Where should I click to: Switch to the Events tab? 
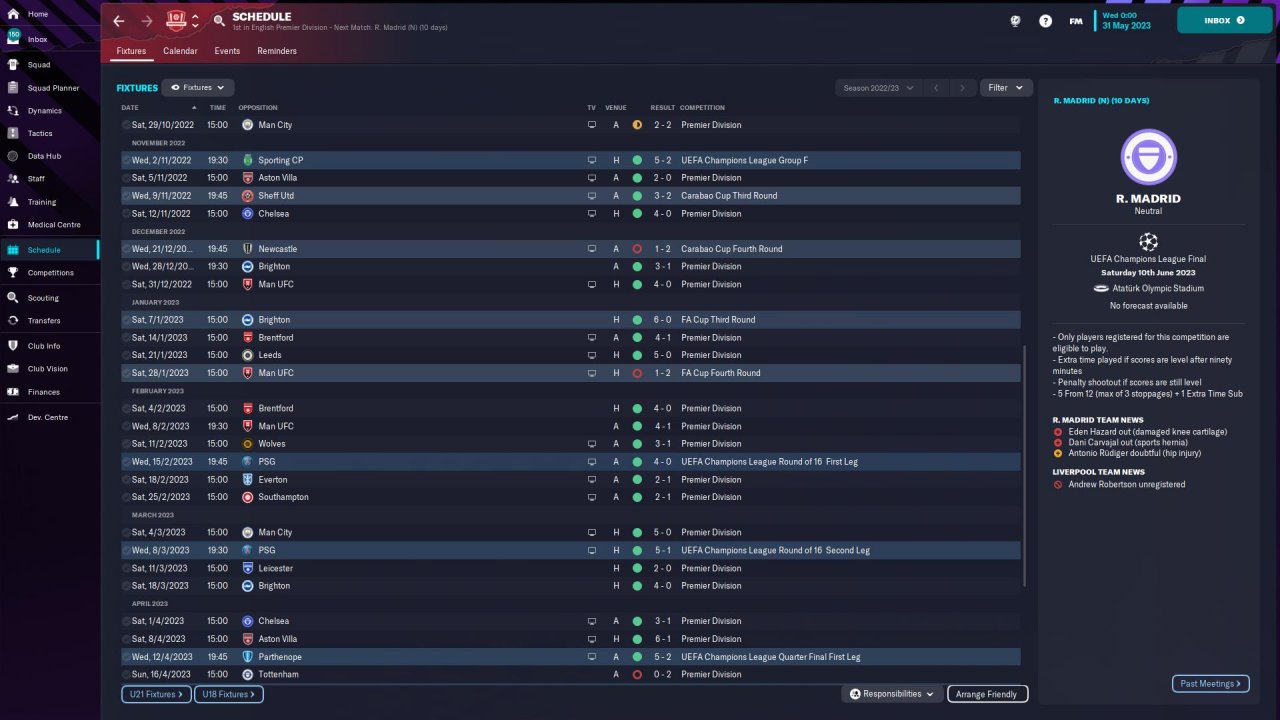[x=227, y=51]
